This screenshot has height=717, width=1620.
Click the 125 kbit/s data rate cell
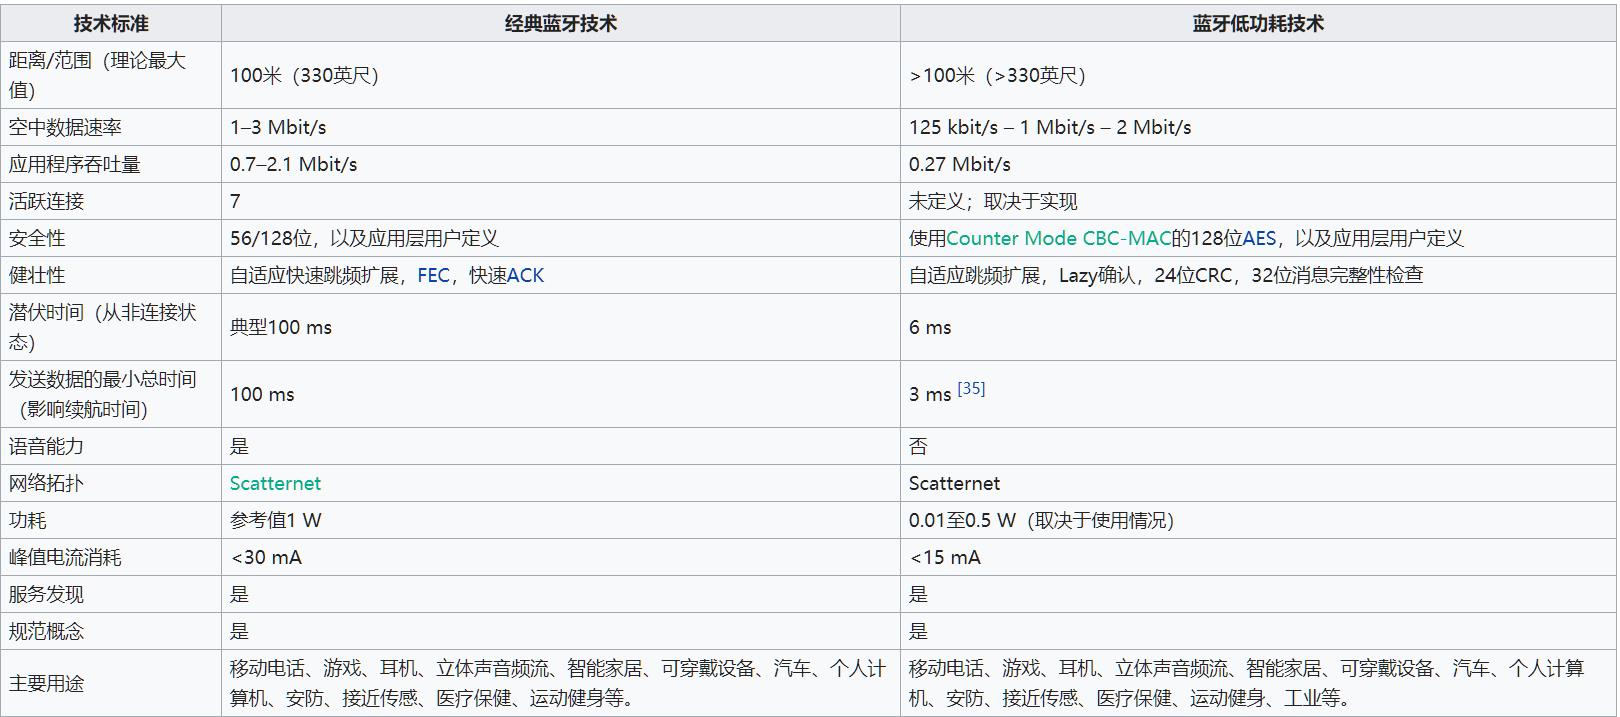1049,127
